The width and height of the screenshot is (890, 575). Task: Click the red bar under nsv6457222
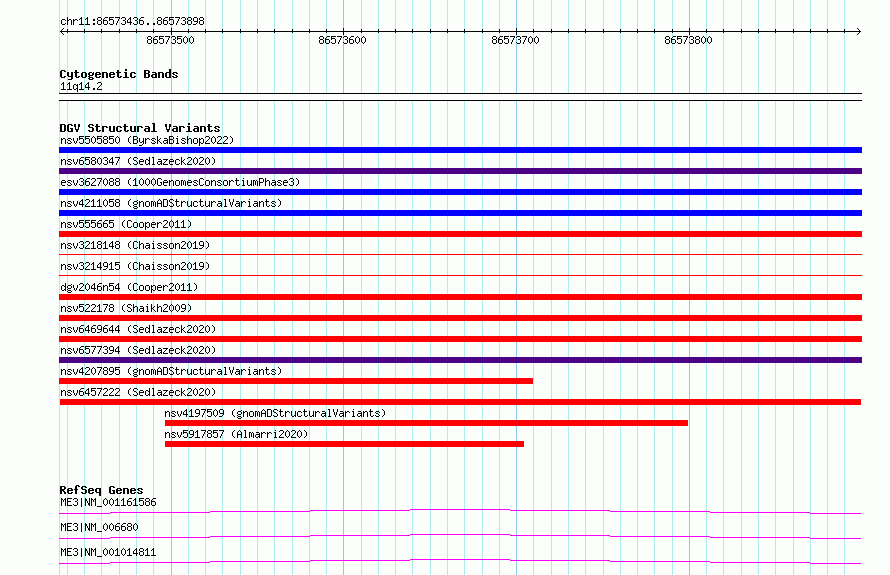pos(460,402)
